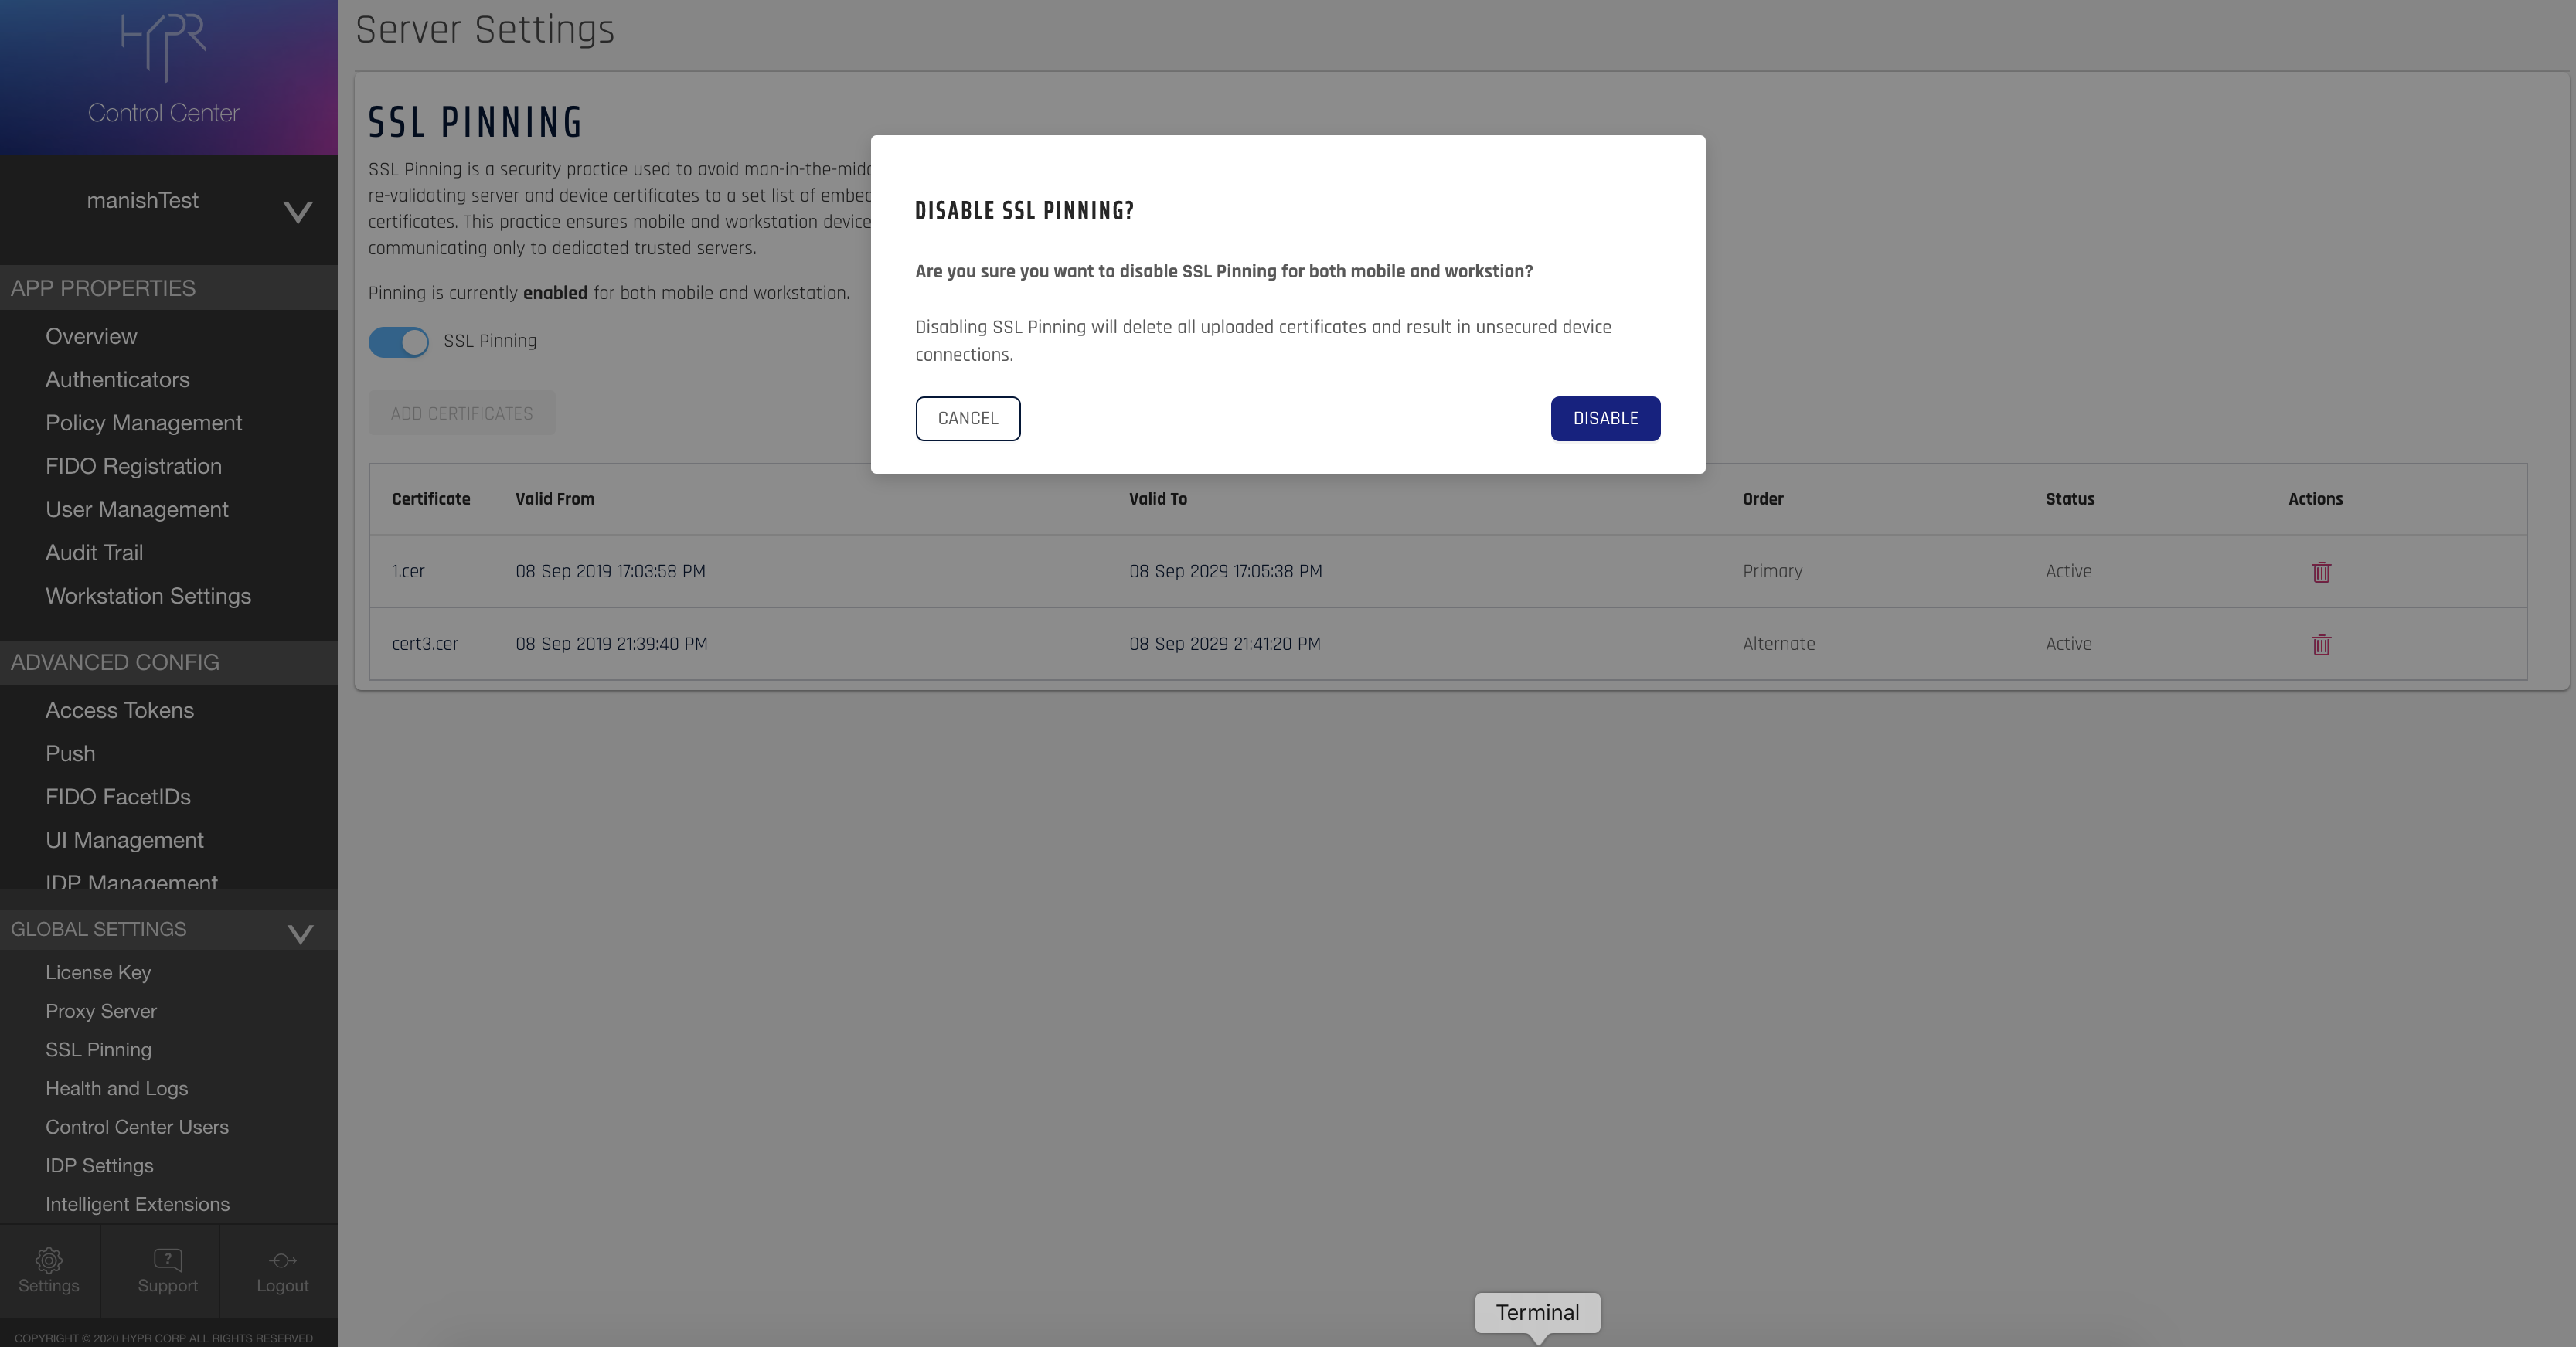The width and height of the screenshot is (2576, 1347).
Task: Go to Audit Trail menu item
Action: [x=94, y=553]
